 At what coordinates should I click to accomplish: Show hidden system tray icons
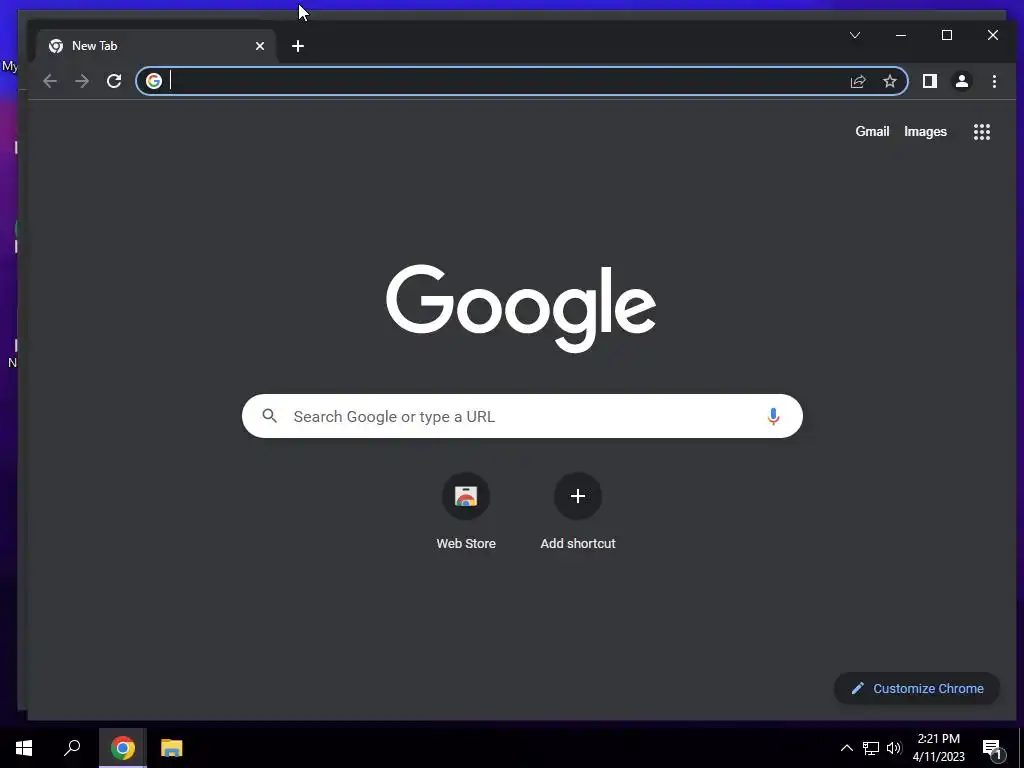point(846,748)
